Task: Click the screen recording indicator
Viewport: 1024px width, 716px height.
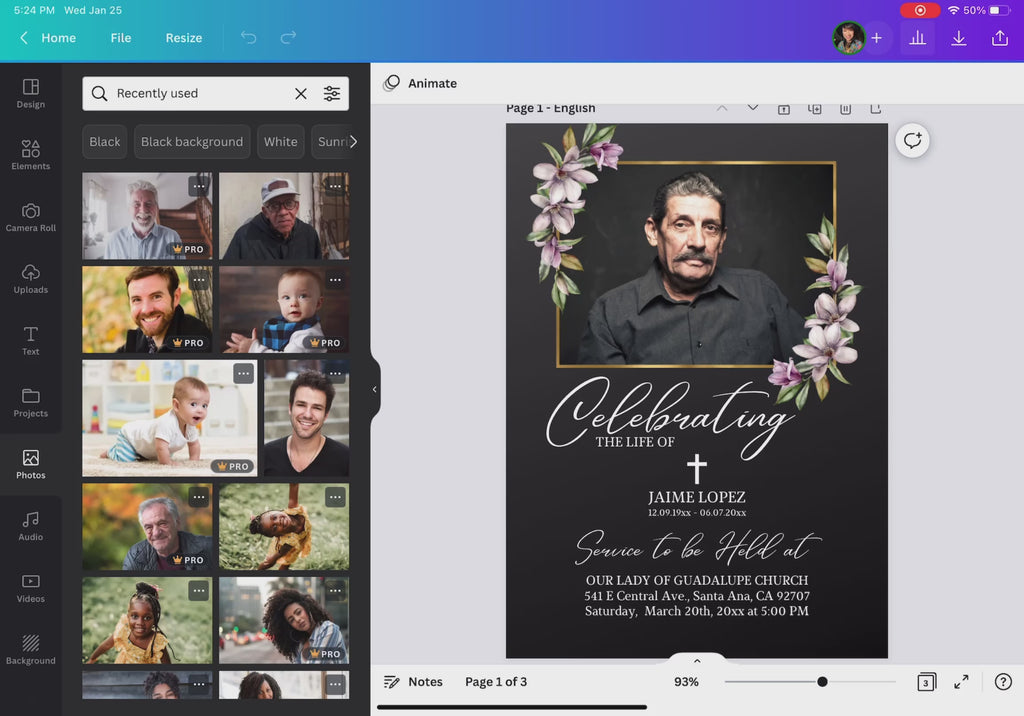Action: click(920, 10)
